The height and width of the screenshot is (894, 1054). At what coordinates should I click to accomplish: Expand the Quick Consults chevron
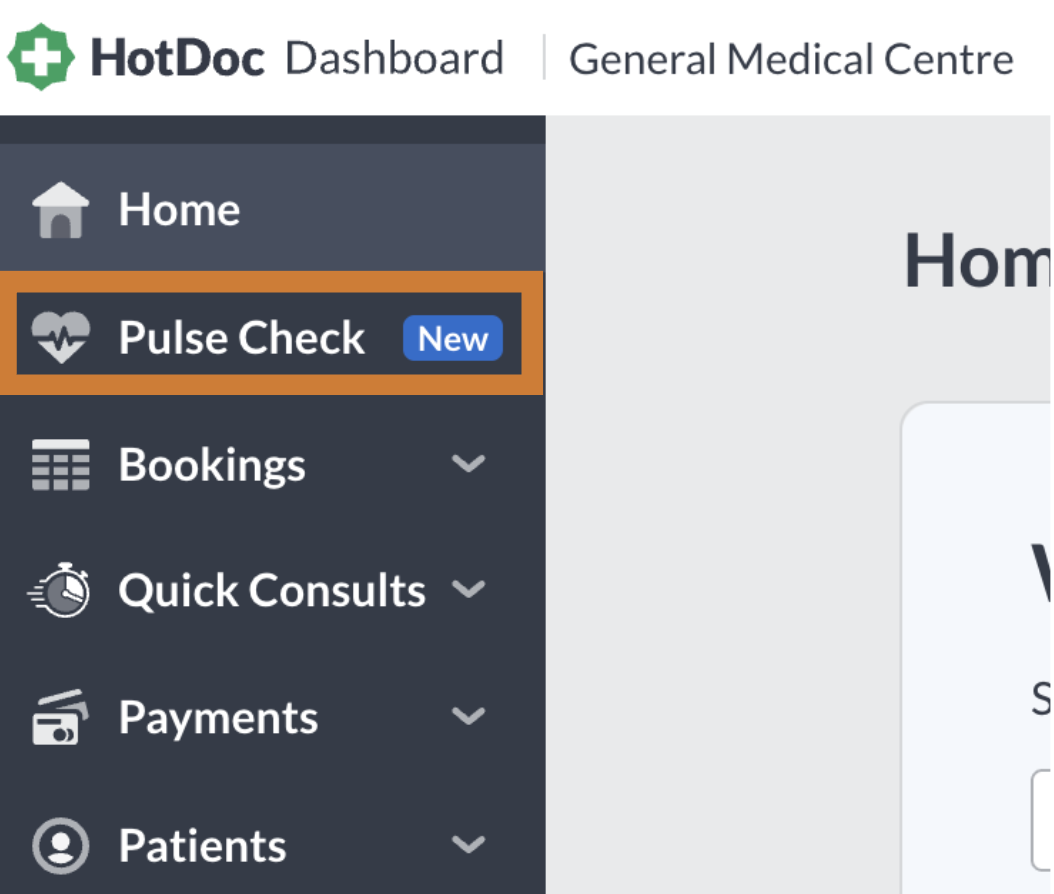coord(469,590)
